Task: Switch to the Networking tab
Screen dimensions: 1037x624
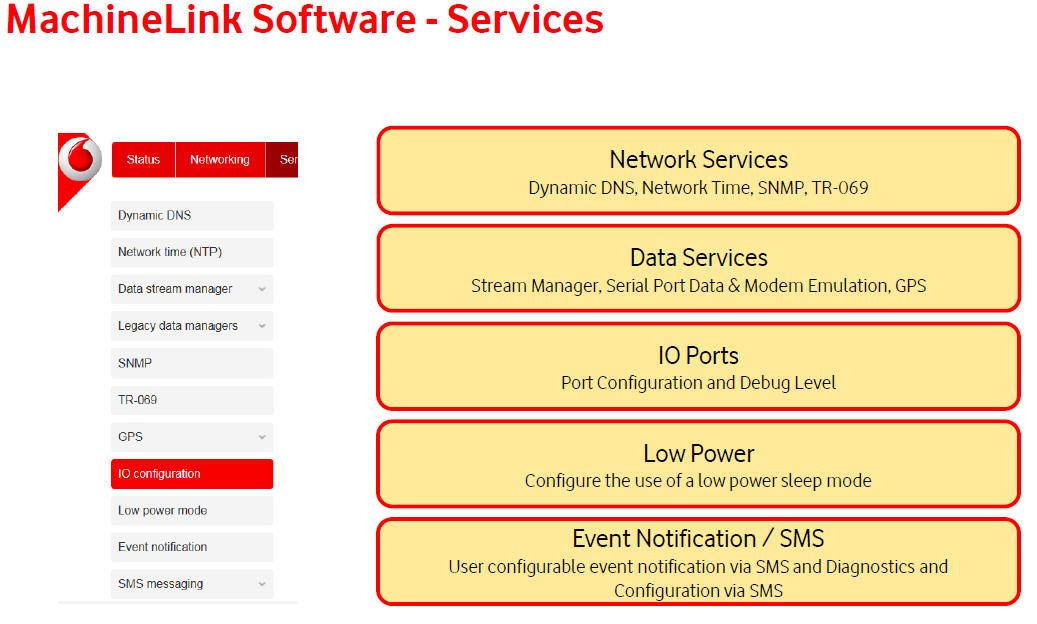Action: click(x=220, y=159)
